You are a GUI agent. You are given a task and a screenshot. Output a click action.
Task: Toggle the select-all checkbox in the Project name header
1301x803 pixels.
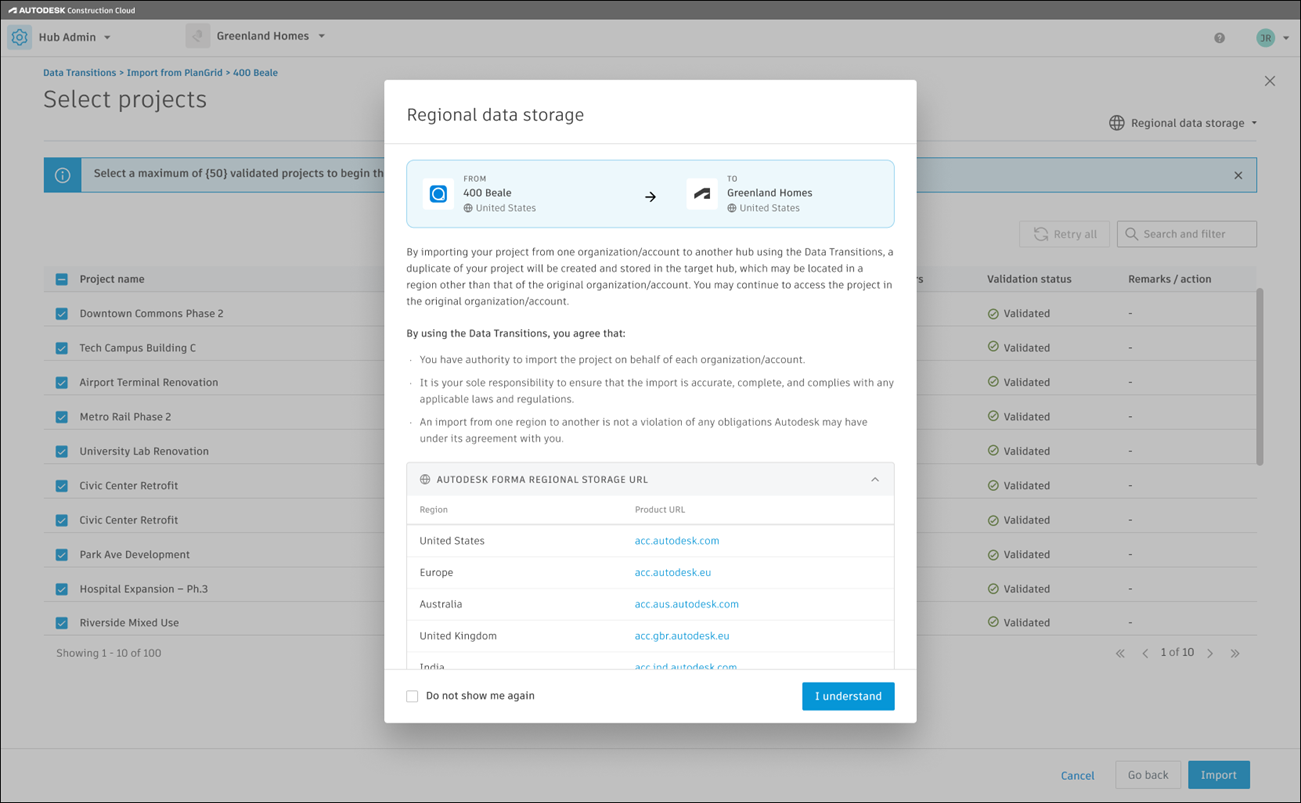[62, 279]
